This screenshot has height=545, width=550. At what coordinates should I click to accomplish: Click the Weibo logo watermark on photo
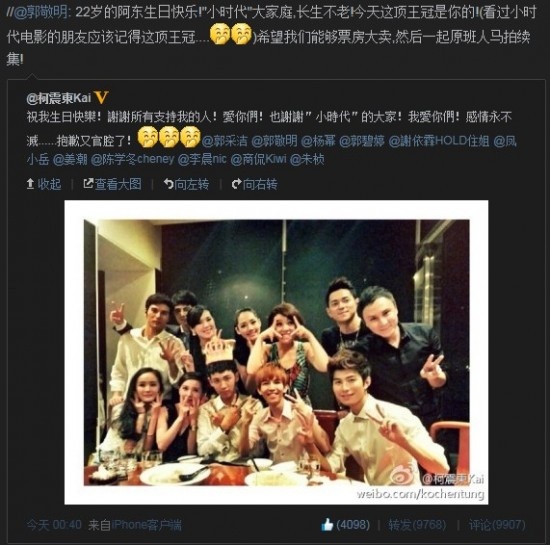[x=405, y=477]
